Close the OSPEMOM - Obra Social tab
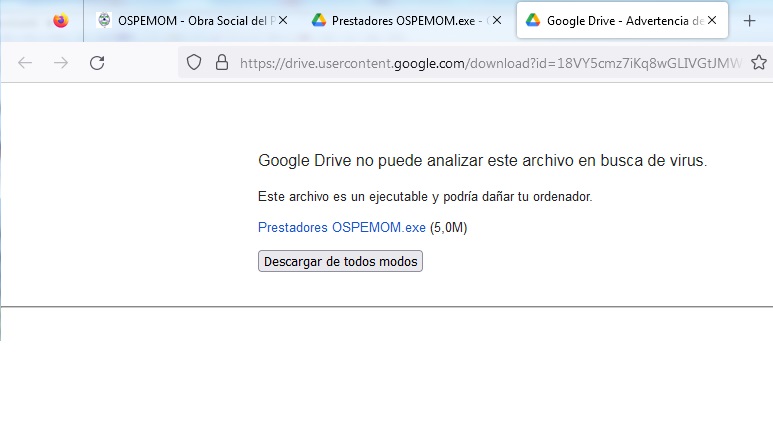This screenshot has width=773, height=447. tap(282, 20)
